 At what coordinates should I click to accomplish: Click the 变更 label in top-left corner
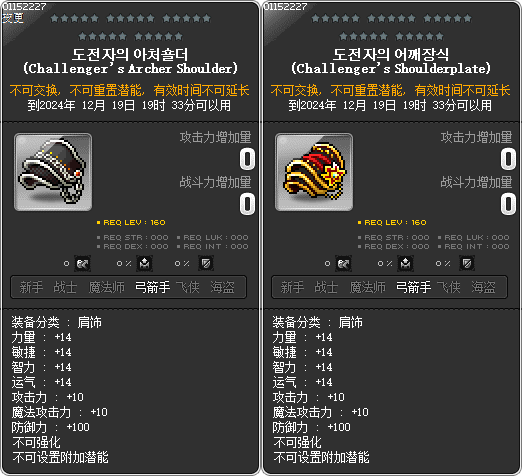13,18
